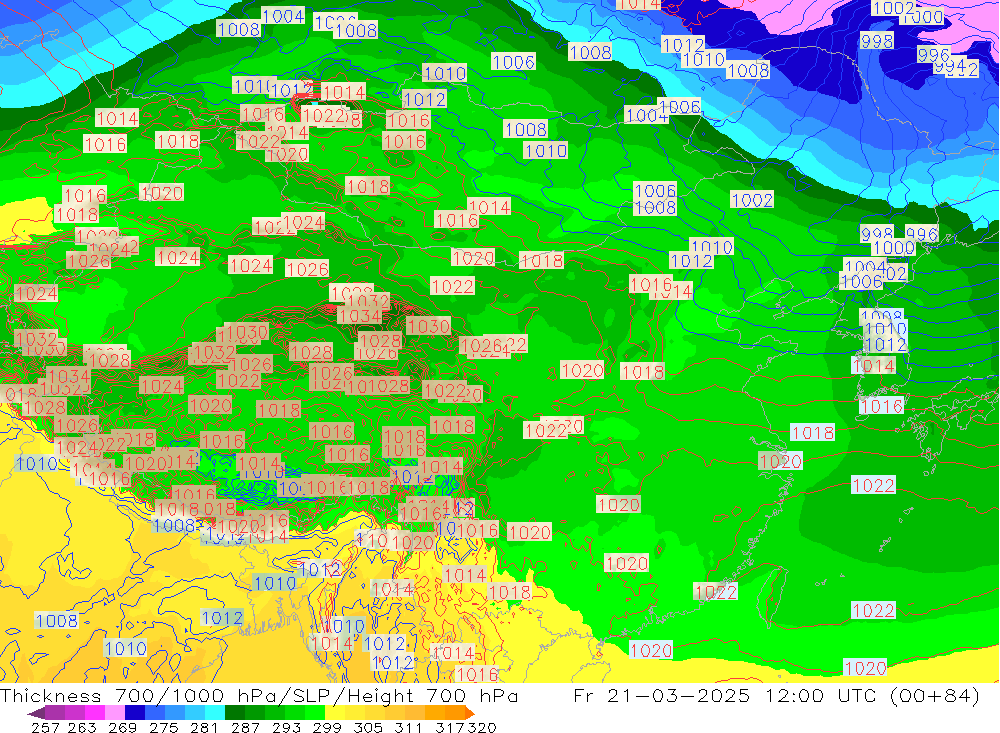Viewport: 1000px width, 733px height.
Task: Click legend value 287
Action: [x=245, y=727]
